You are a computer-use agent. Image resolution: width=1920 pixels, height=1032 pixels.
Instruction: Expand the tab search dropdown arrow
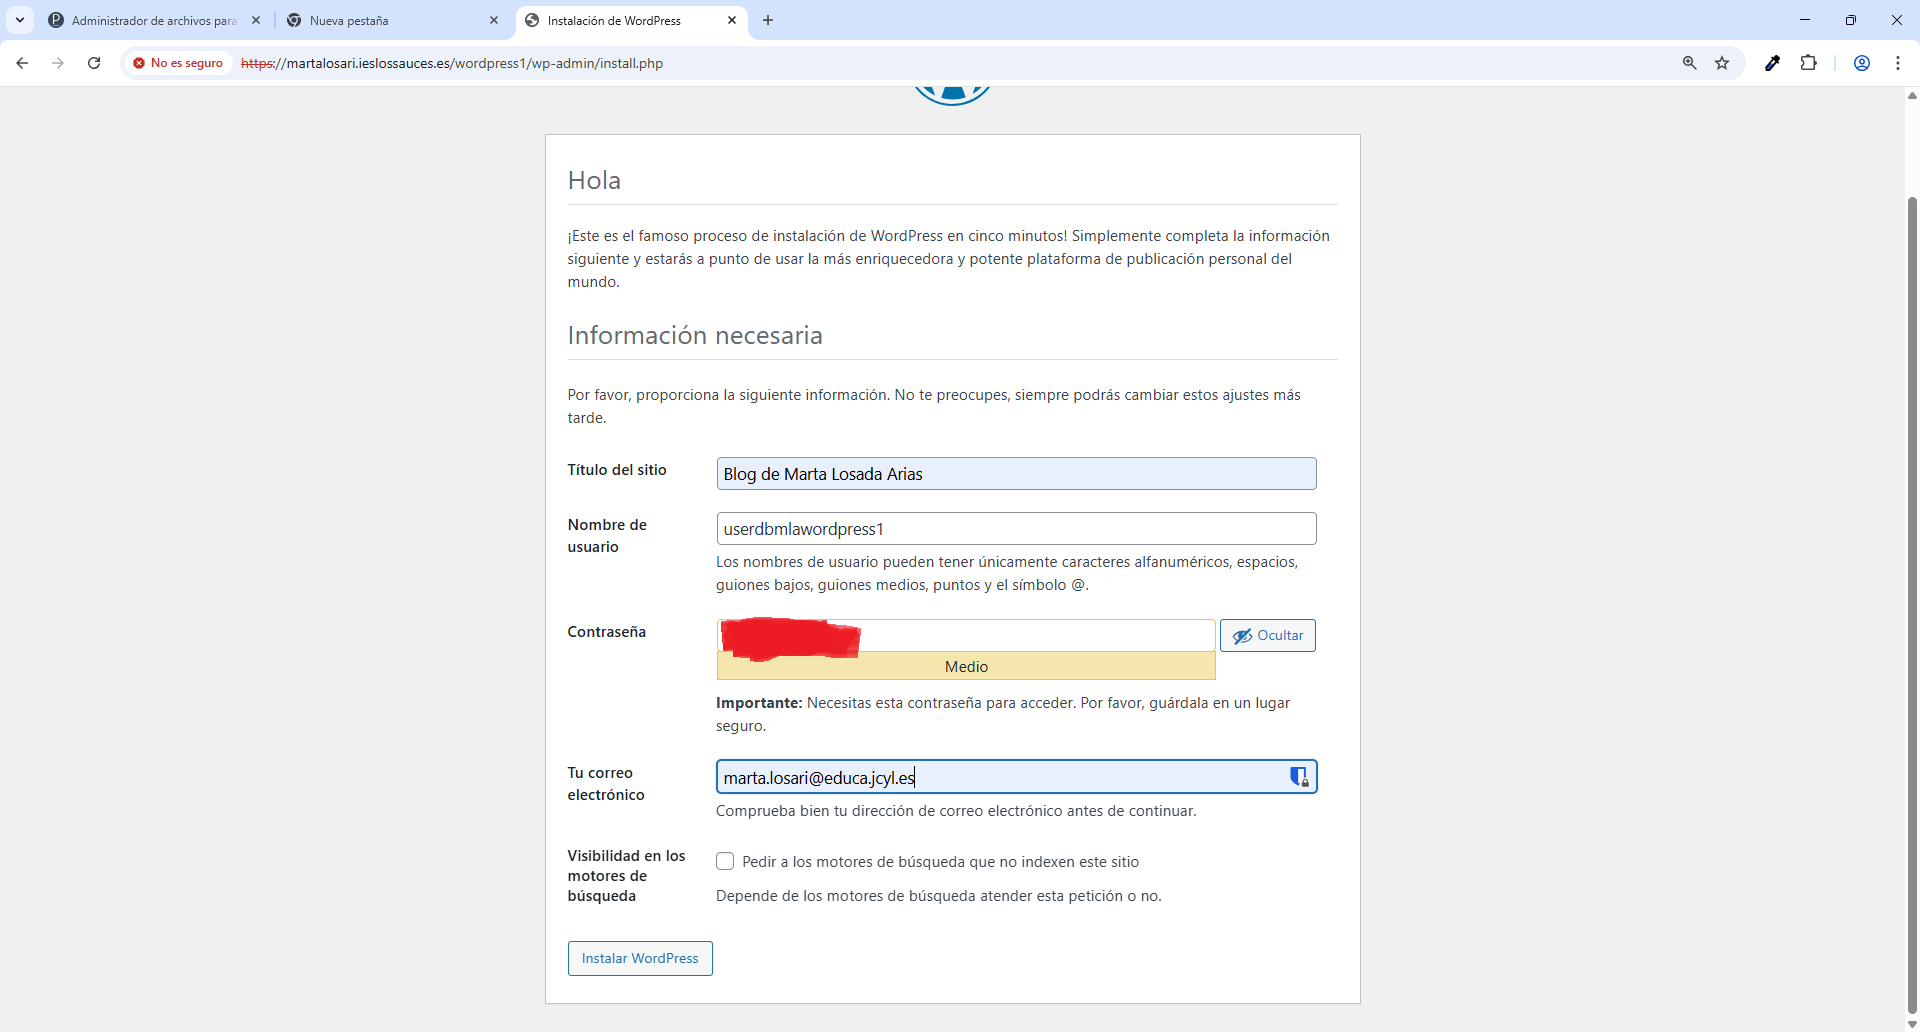coord(20,20)
